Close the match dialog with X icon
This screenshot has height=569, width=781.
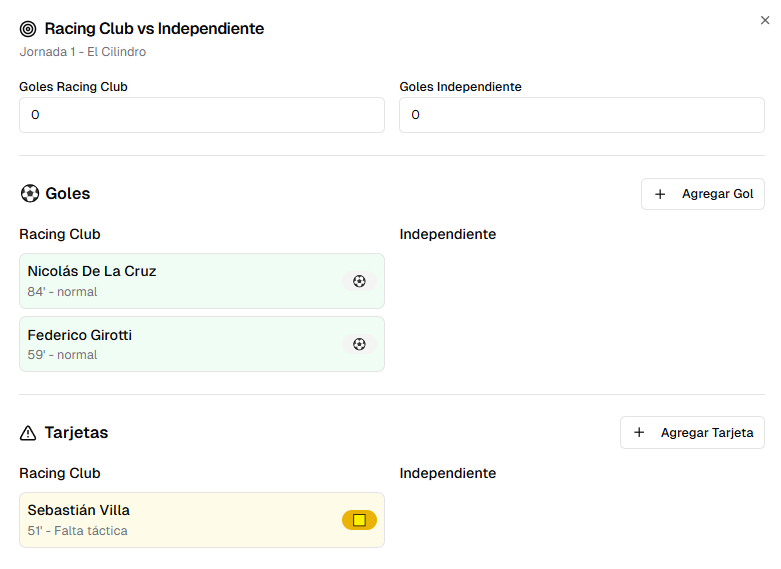click(x=765, y=20)
